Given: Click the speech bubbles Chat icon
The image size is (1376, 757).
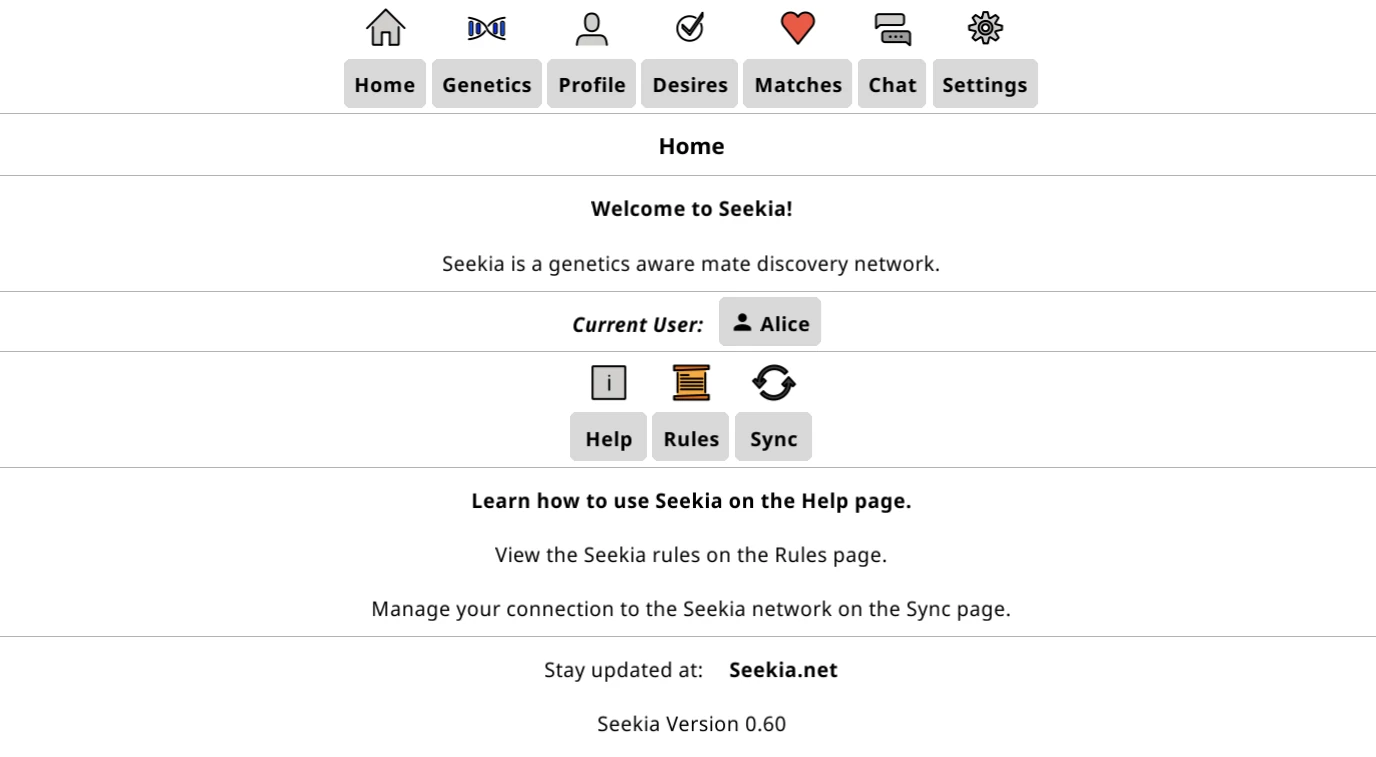Looking at the screenshot, I should coord(892,28).
